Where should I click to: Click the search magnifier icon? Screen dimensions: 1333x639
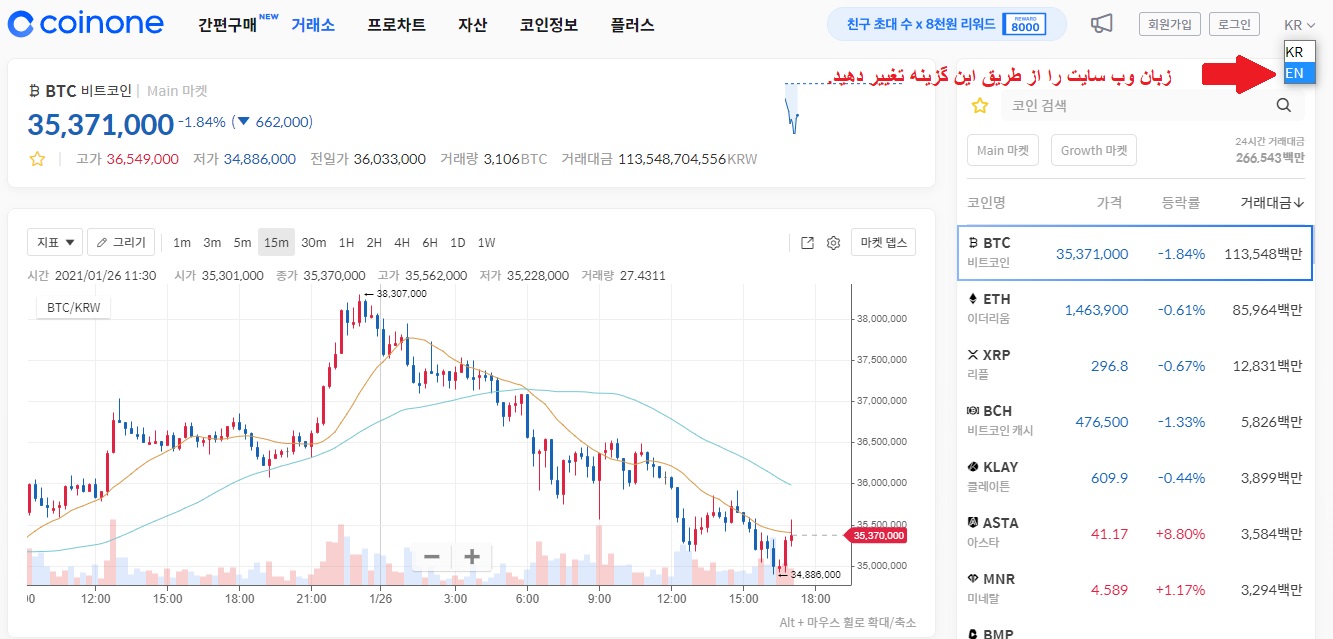1283,106
